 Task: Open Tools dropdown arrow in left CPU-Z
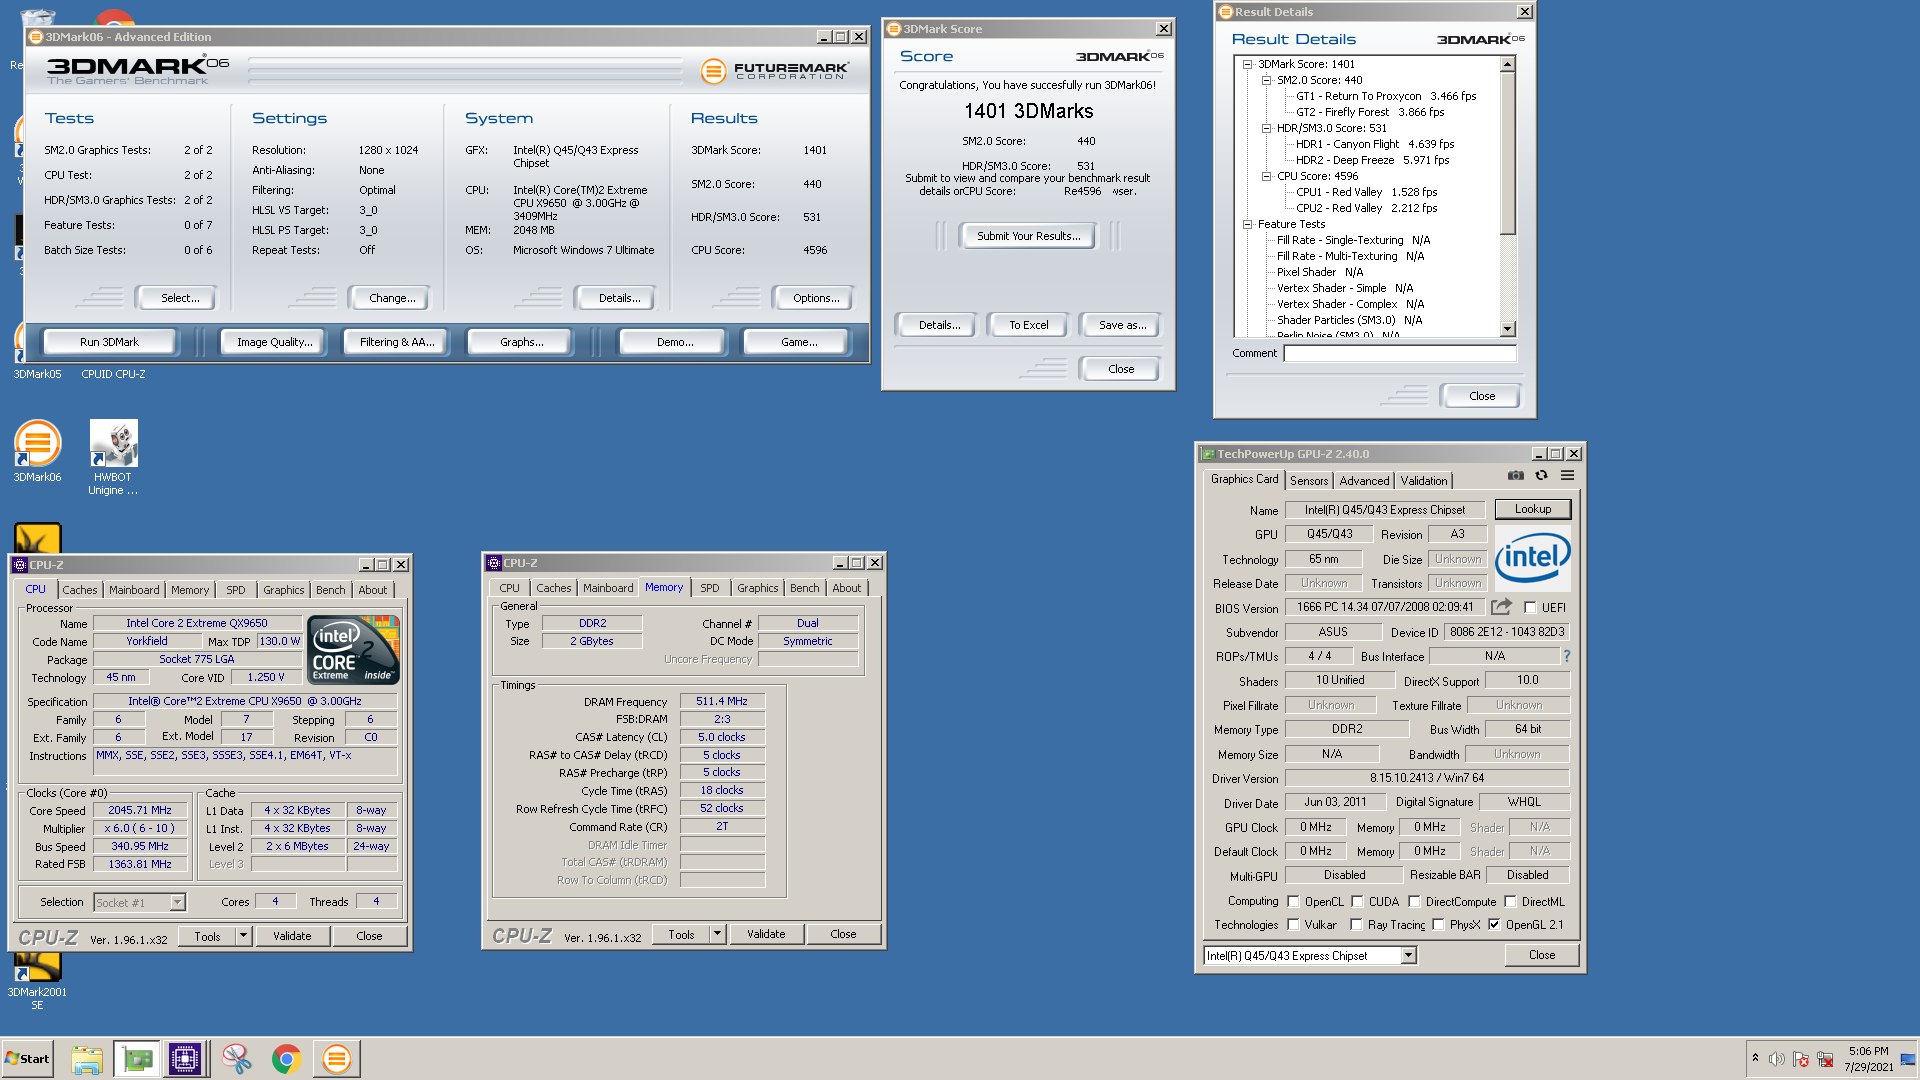(243, 936)
